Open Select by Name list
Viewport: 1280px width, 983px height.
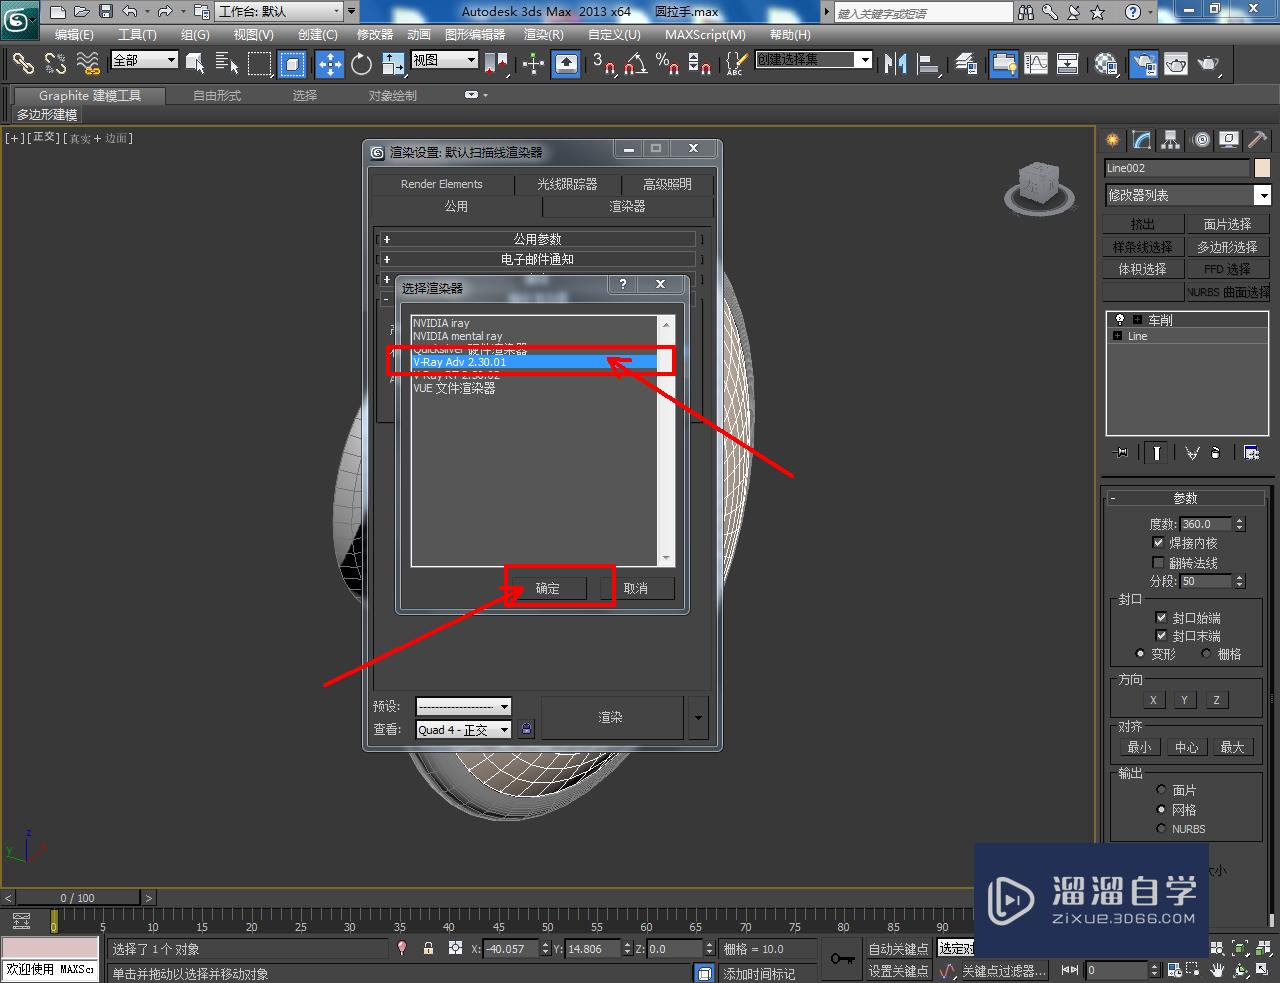226,64
